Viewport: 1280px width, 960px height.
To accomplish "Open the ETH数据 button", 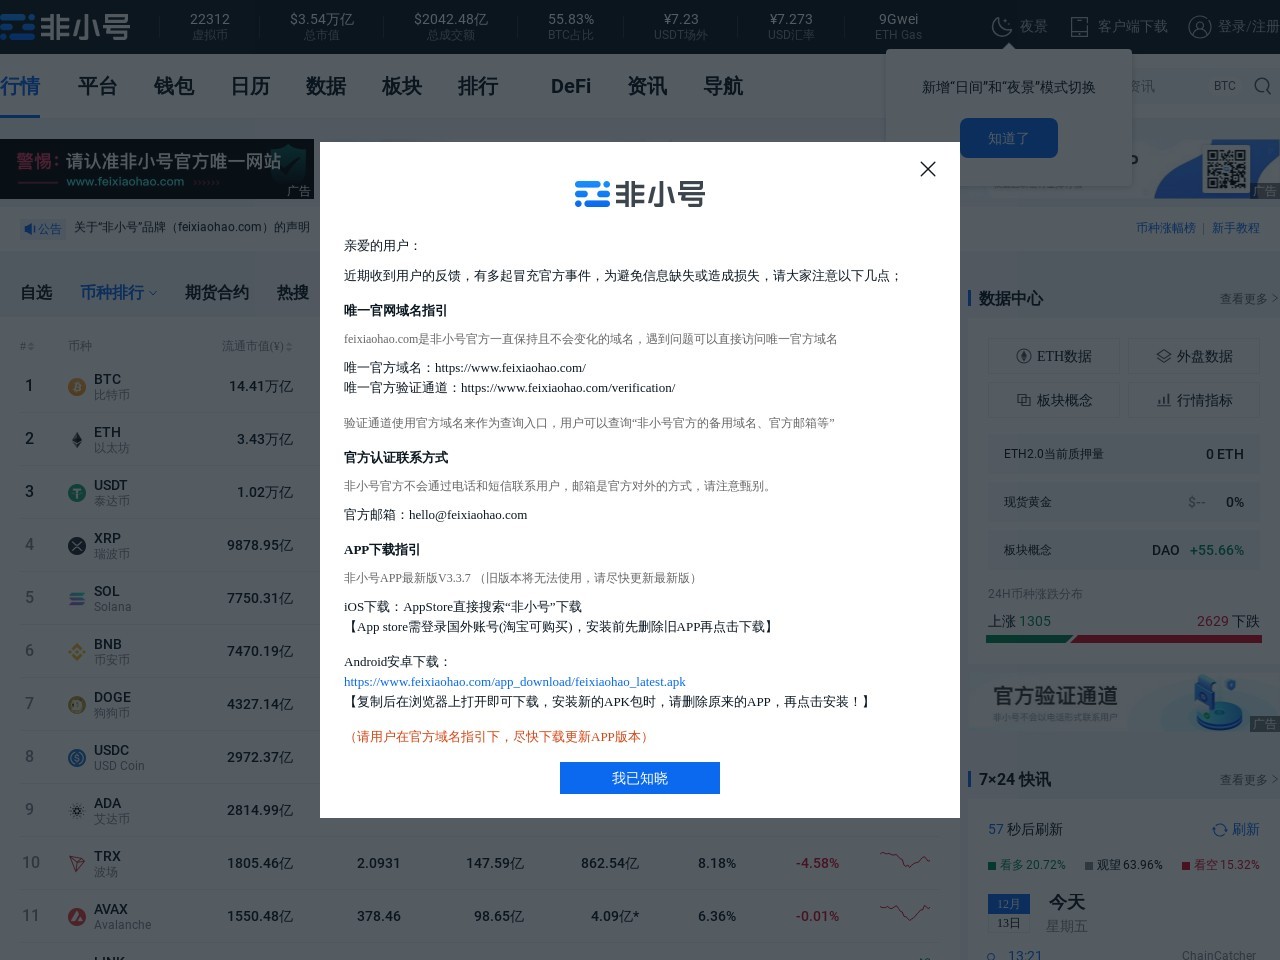I will [1054, 356].
